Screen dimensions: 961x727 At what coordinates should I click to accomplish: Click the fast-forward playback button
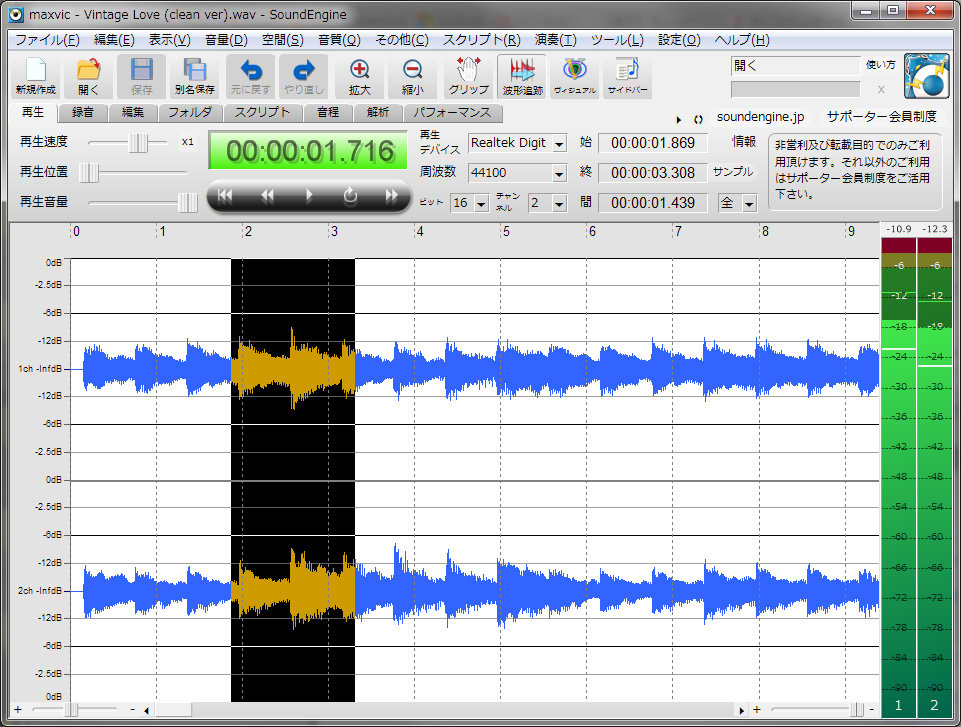click(392, 196)
